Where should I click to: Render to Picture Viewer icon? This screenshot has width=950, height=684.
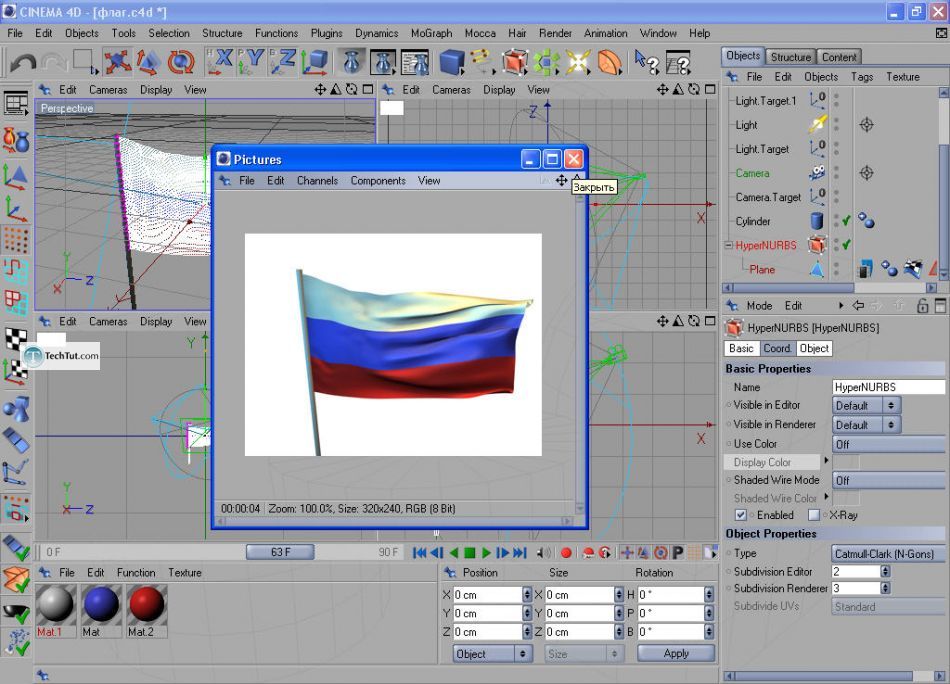tap(383, 62)
